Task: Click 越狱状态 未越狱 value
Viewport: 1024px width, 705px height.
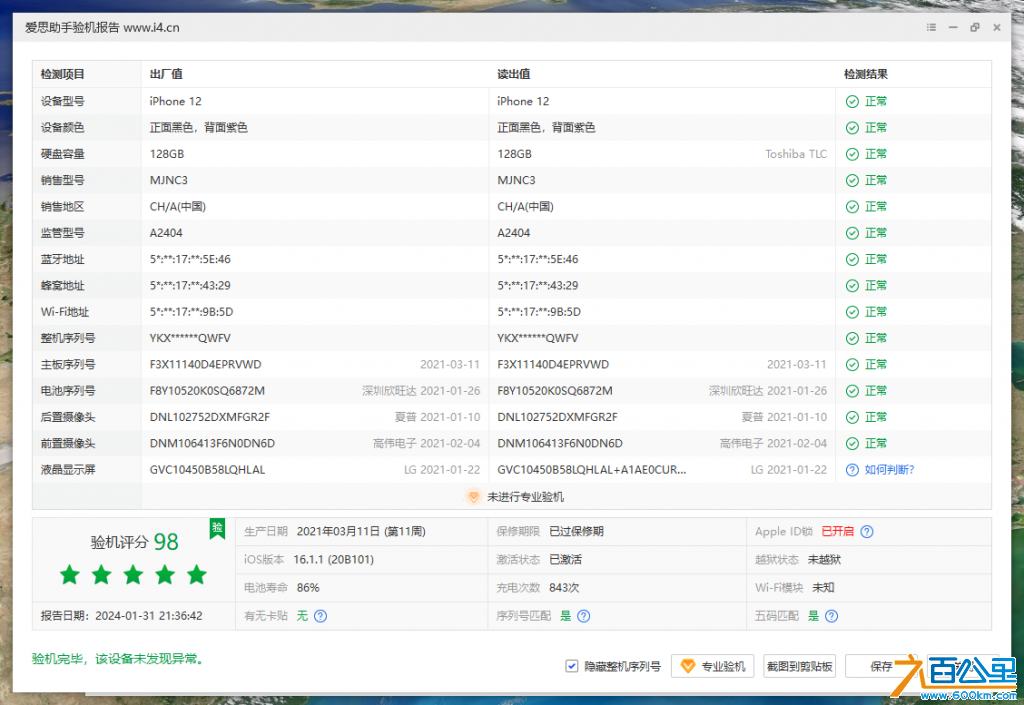Action: click(x=824, y=559)
